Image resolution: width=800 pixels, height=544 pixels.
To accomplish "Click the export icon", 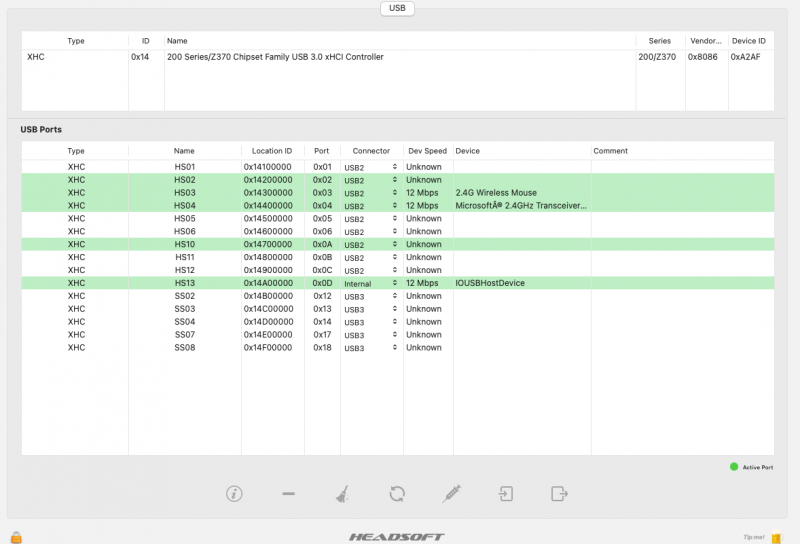I will (560, 493).
